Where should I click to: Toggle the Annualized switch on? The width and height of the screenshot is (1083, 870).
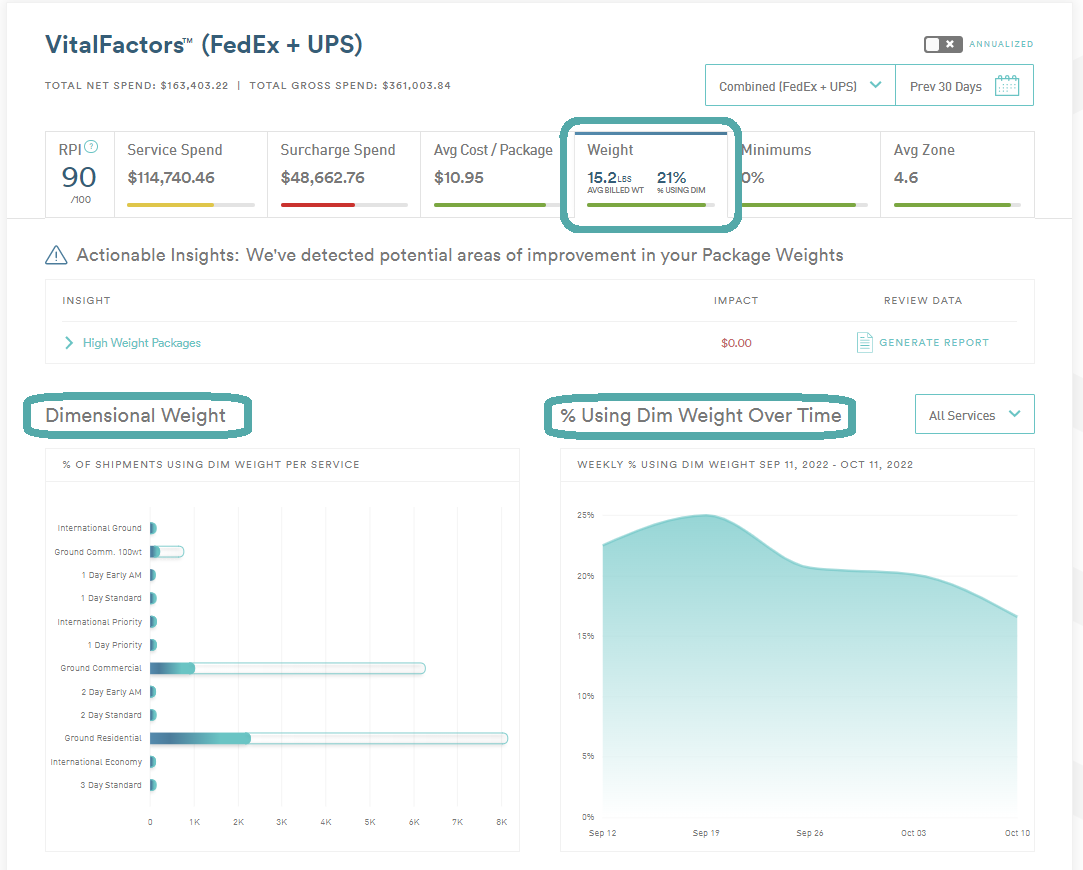pos(943,44)
